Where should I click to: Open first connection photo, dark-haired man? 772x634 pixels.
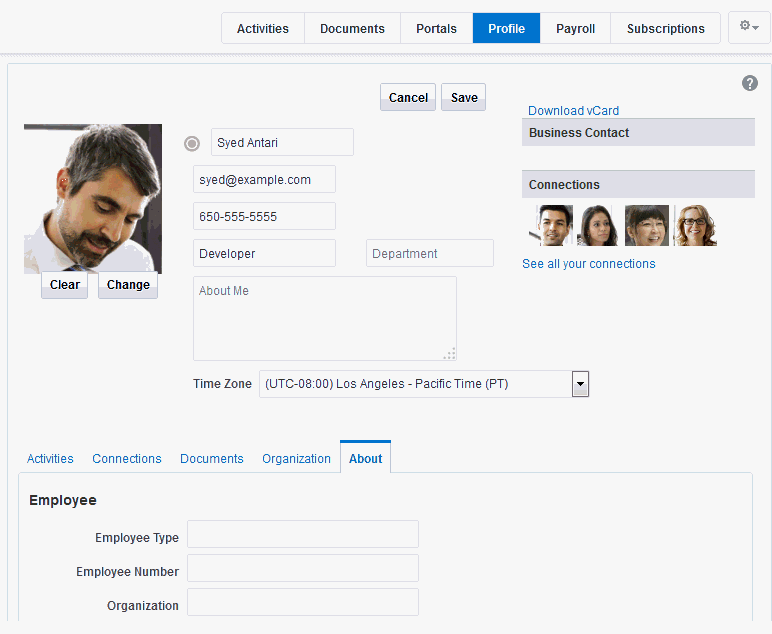pyautogui.click(x=551, y=225)
